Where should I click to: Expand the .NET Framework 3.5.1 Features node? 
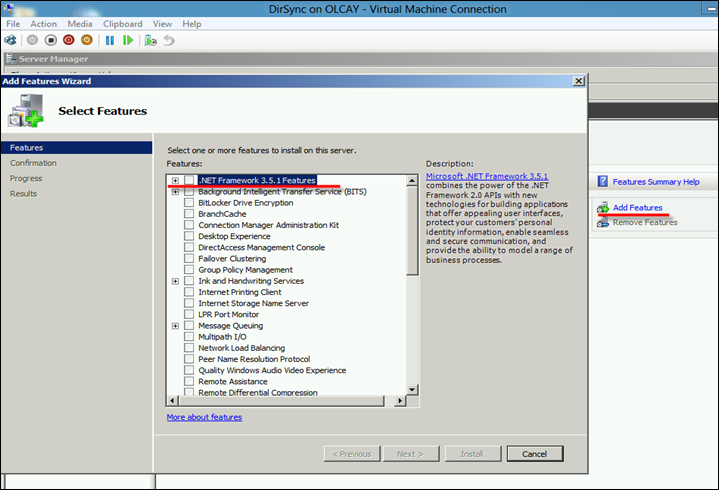(x=175, y=181)
